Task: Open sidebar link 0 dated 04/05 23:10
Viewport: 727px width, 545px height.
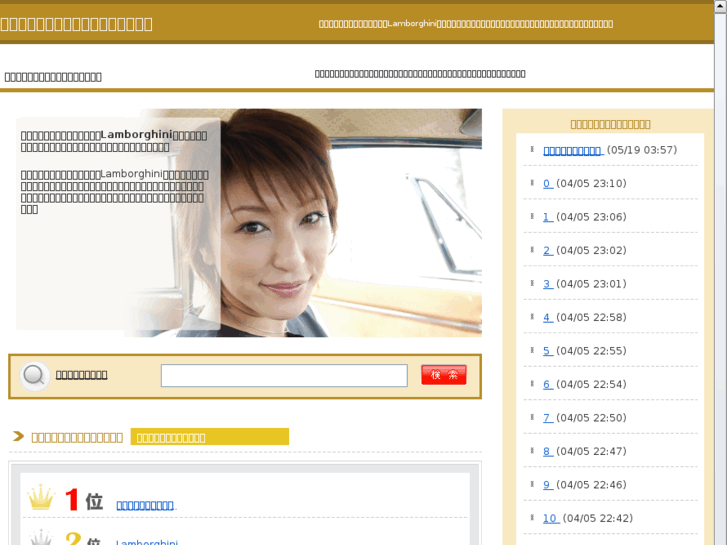Action: pos(548,184)
